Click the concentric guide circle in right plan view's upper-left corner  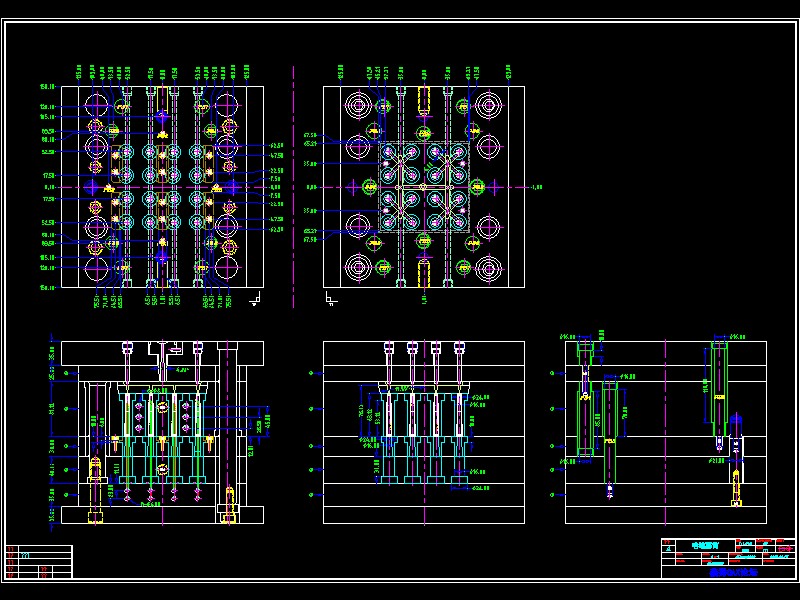pos(358,106)
